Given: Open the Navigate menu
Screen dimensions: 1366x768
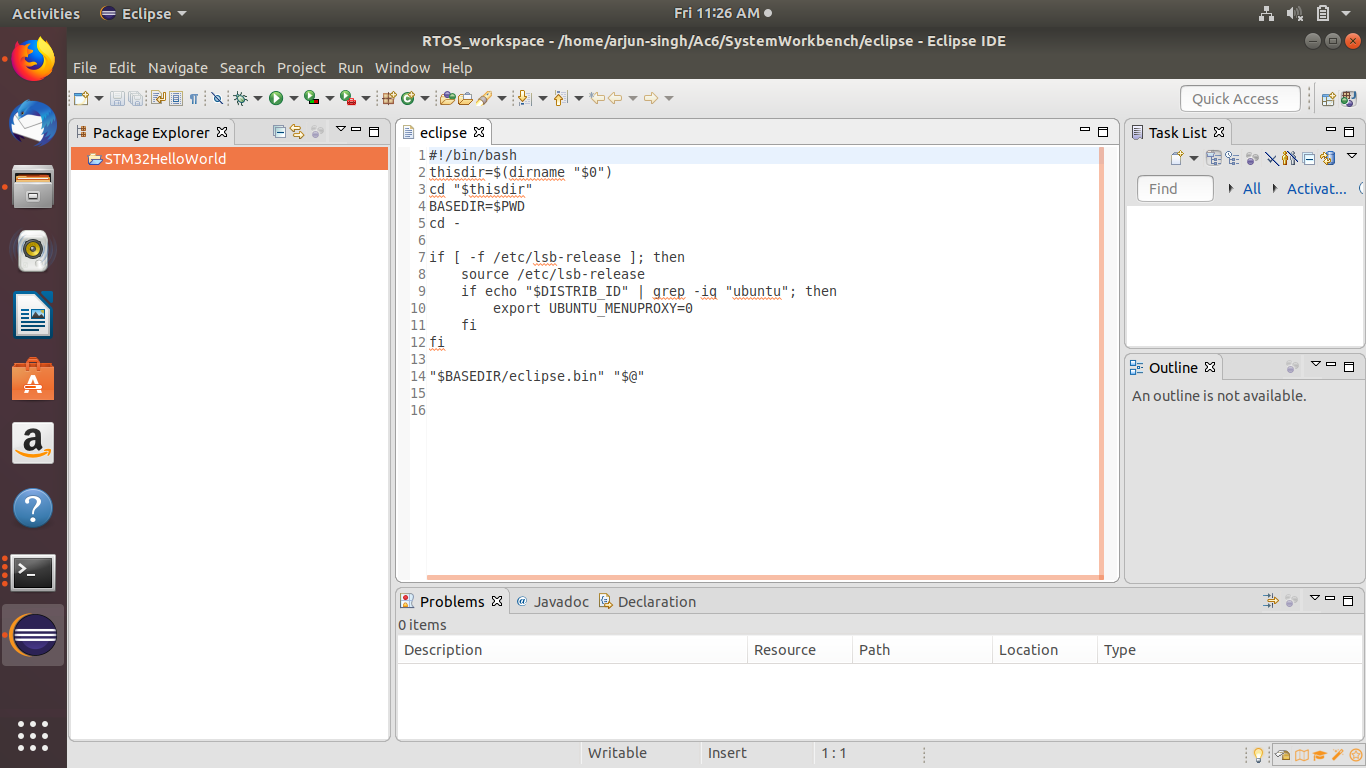Looking at the screenshot, I should (x=177, y=68).
